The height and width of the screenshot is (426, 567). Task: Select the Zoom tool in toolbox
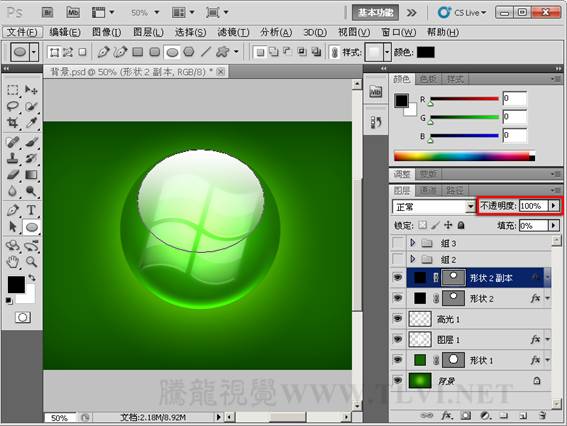point(31,261)
